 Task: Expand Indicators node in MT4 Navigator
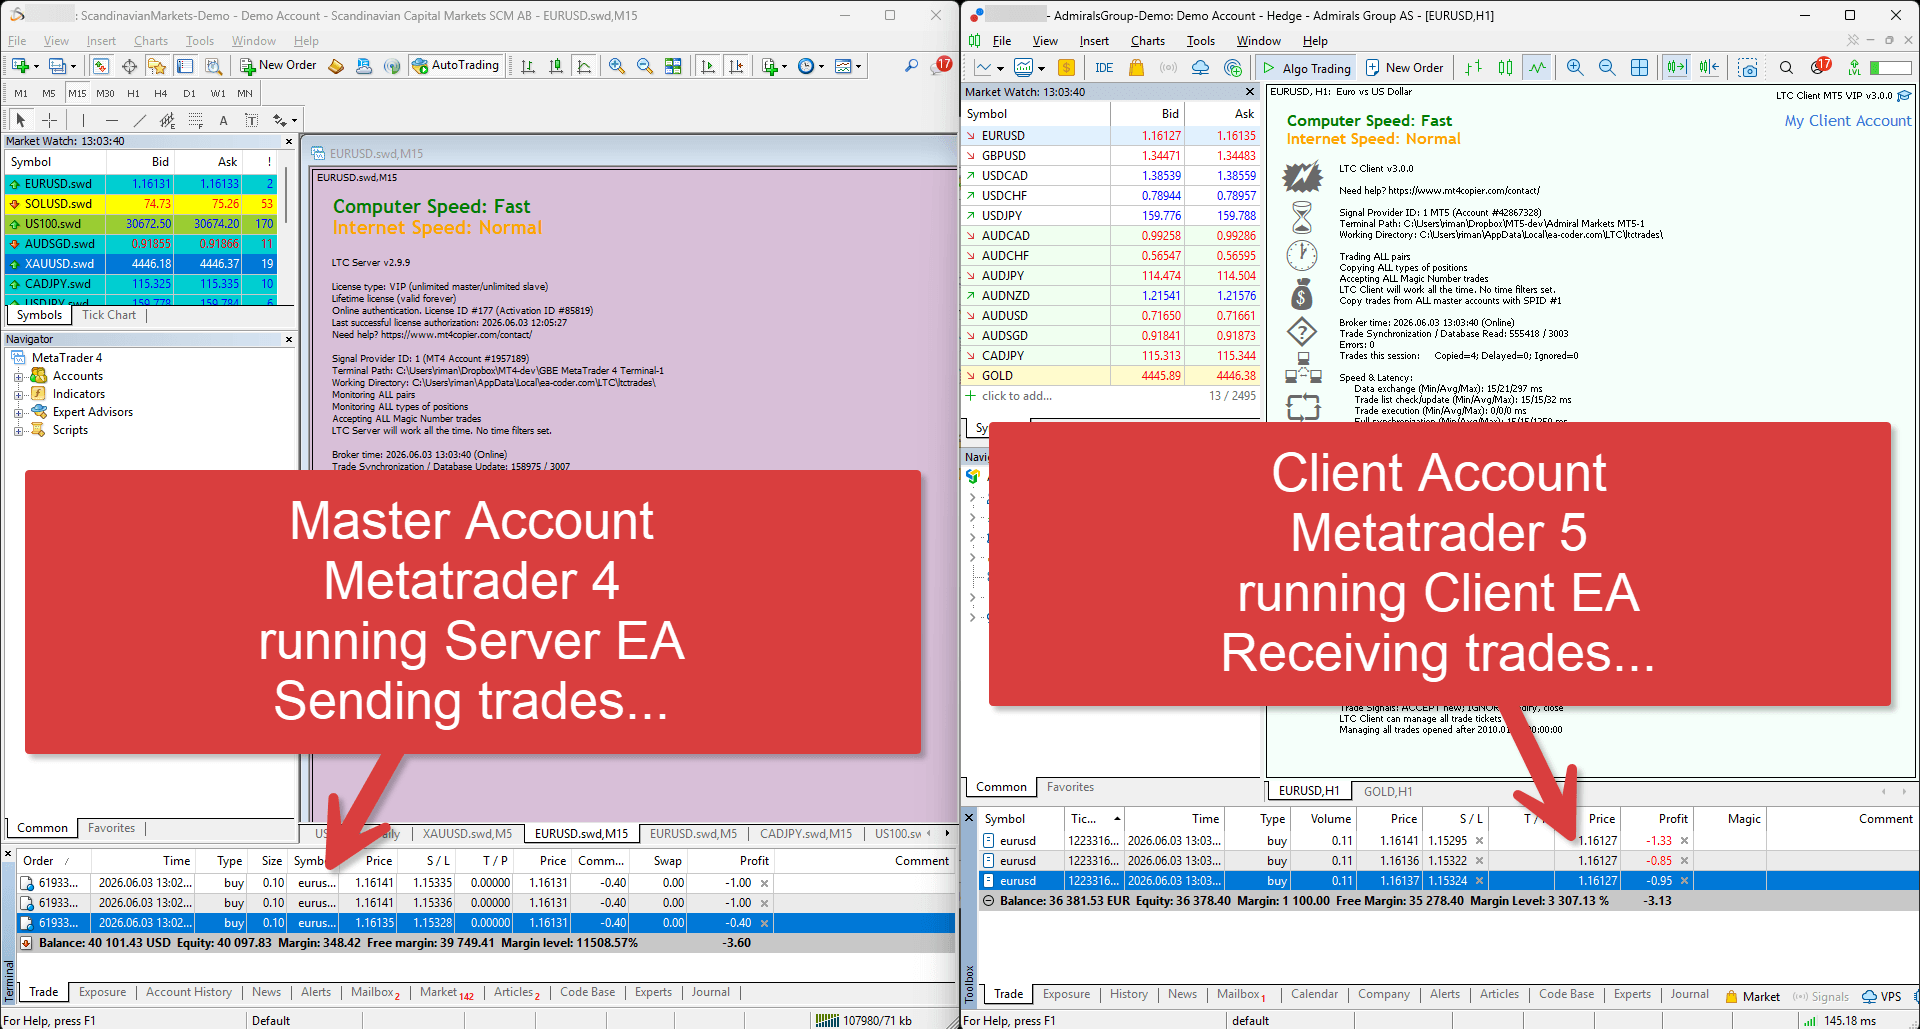(x=18, y=395)
